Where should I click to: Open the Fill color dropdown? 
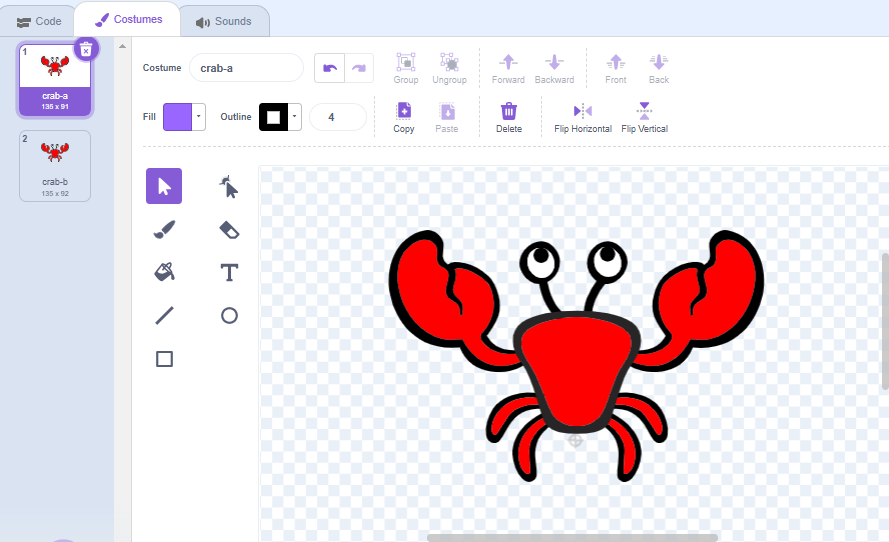[x=199, y=117]
